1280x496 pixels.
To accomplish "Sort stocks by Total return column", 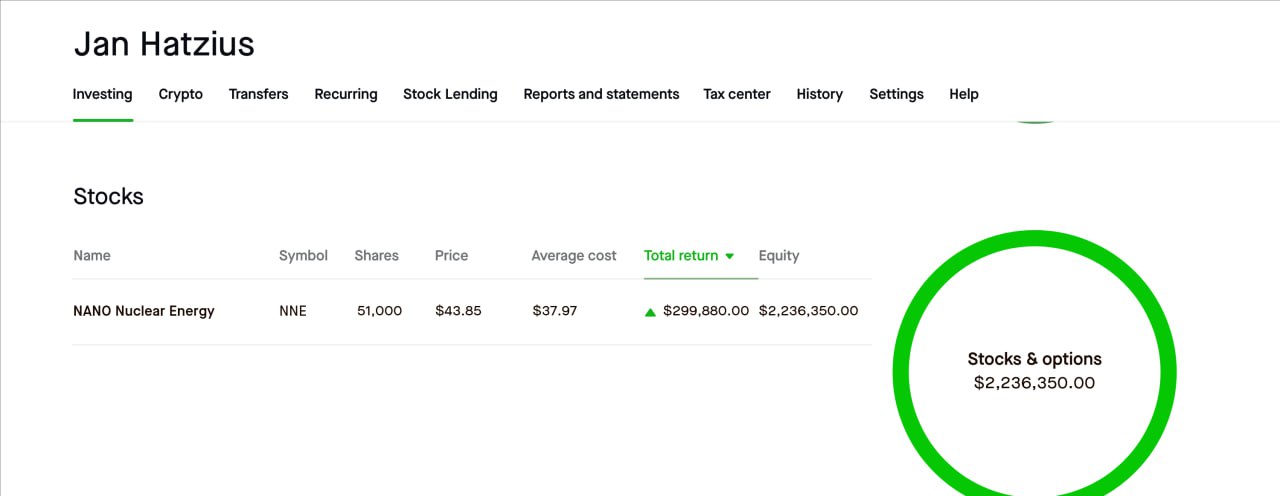I will pyautogui.click(x=681, y=256).
